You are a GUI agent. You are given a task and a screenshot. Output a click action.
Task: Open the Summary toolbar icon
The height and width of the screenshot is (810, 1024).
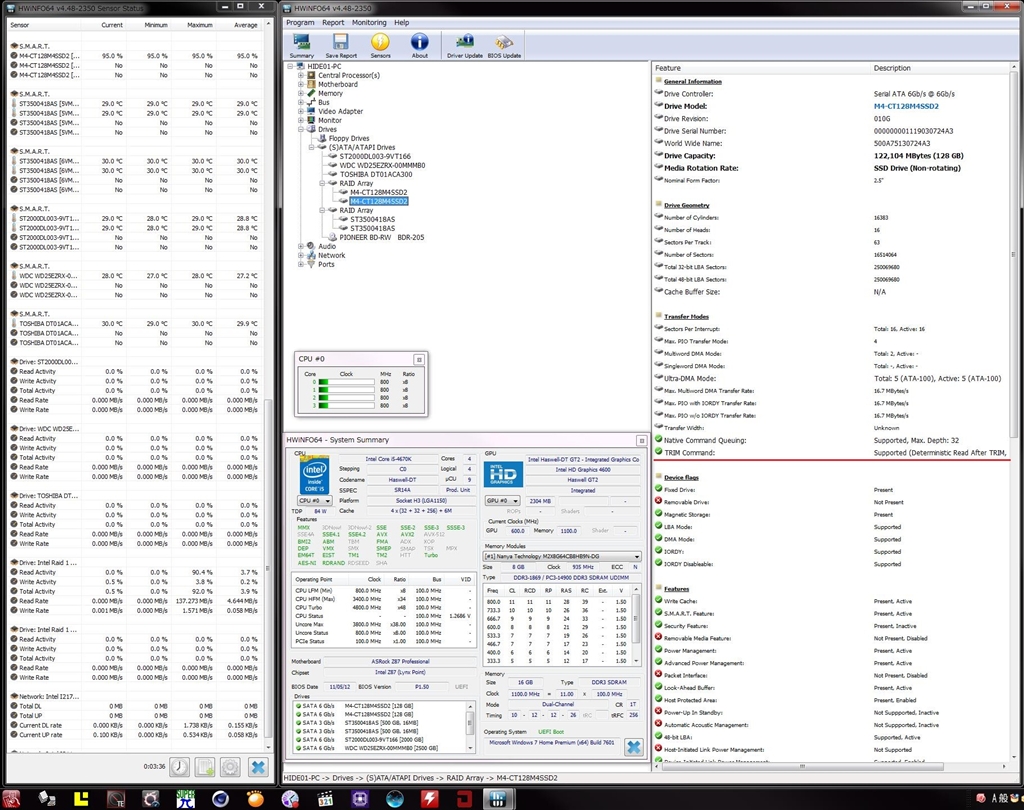tap(301, 44)
